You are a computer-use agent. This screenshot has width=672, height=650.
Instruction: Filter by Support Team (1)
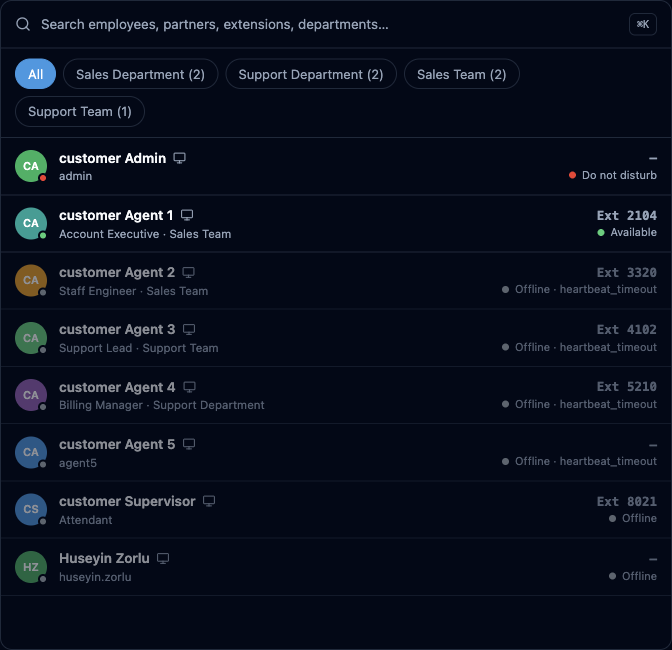tap(80, 111)
